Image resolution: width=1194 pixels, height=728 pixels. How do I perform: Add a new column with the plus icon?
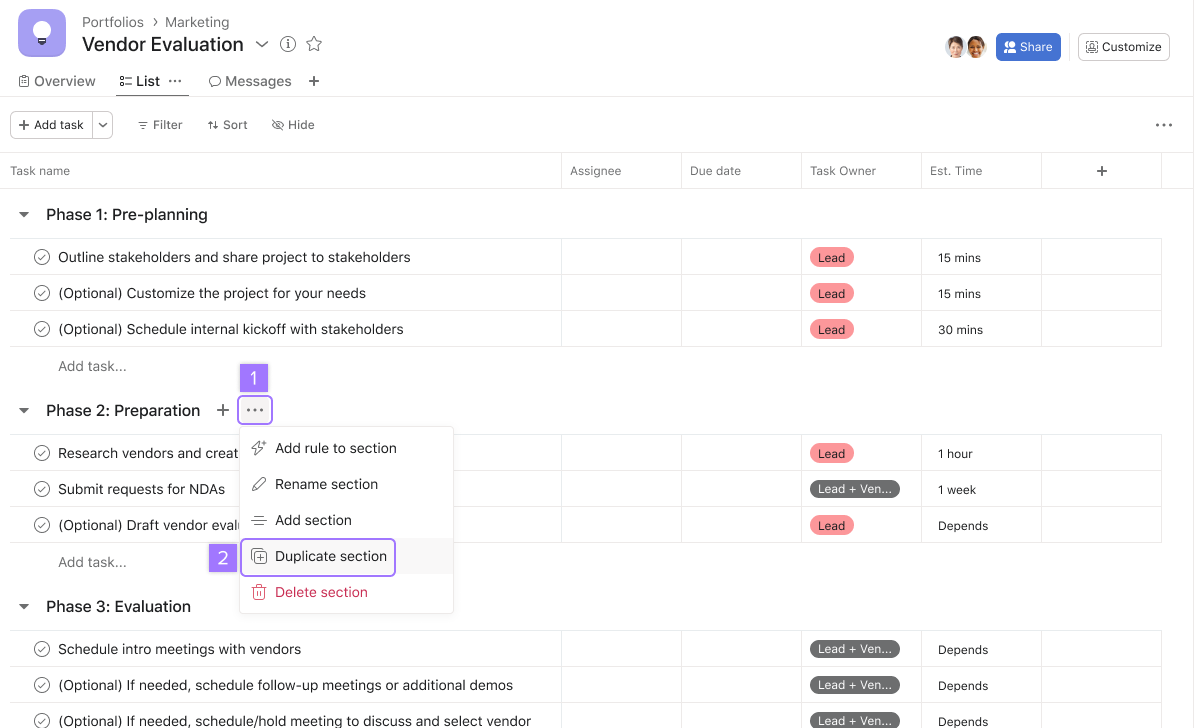1101,170
